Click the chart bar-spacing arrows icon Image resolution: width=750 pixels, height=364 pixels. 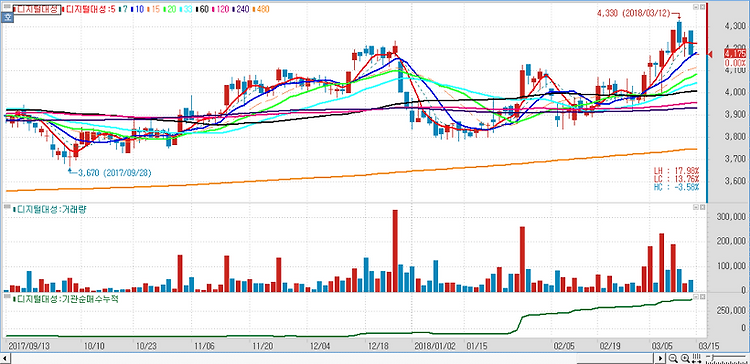696,358
